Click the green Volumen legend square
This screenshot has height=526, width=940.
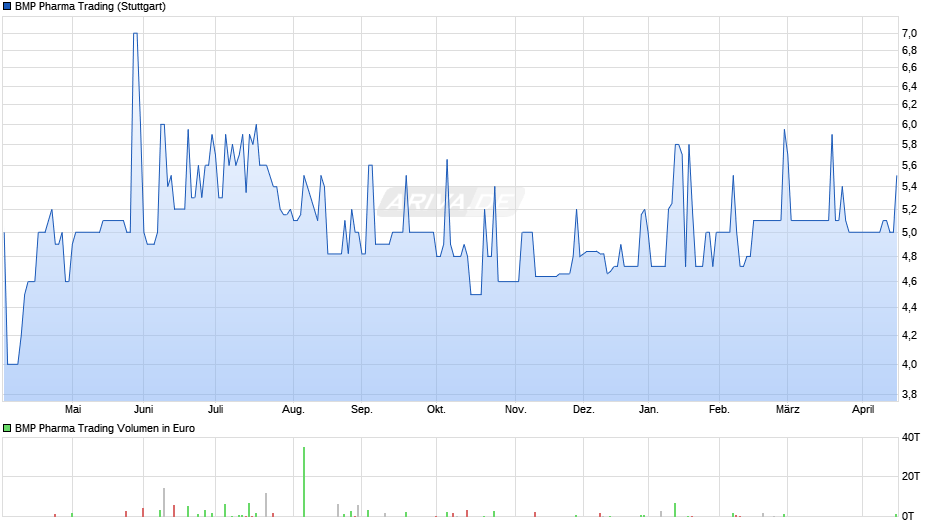click(x=7, y=428)
